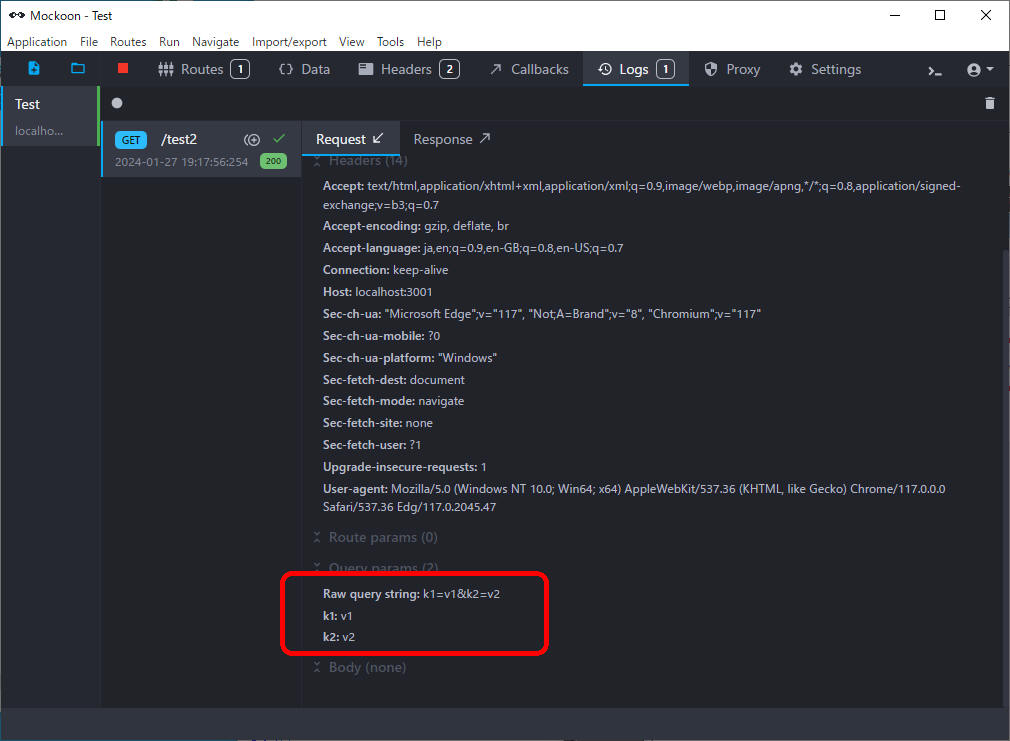The height and width of the screenshot is (741, 1010).
Task: Expand the Body (none) section
Action: coord(359,667)
